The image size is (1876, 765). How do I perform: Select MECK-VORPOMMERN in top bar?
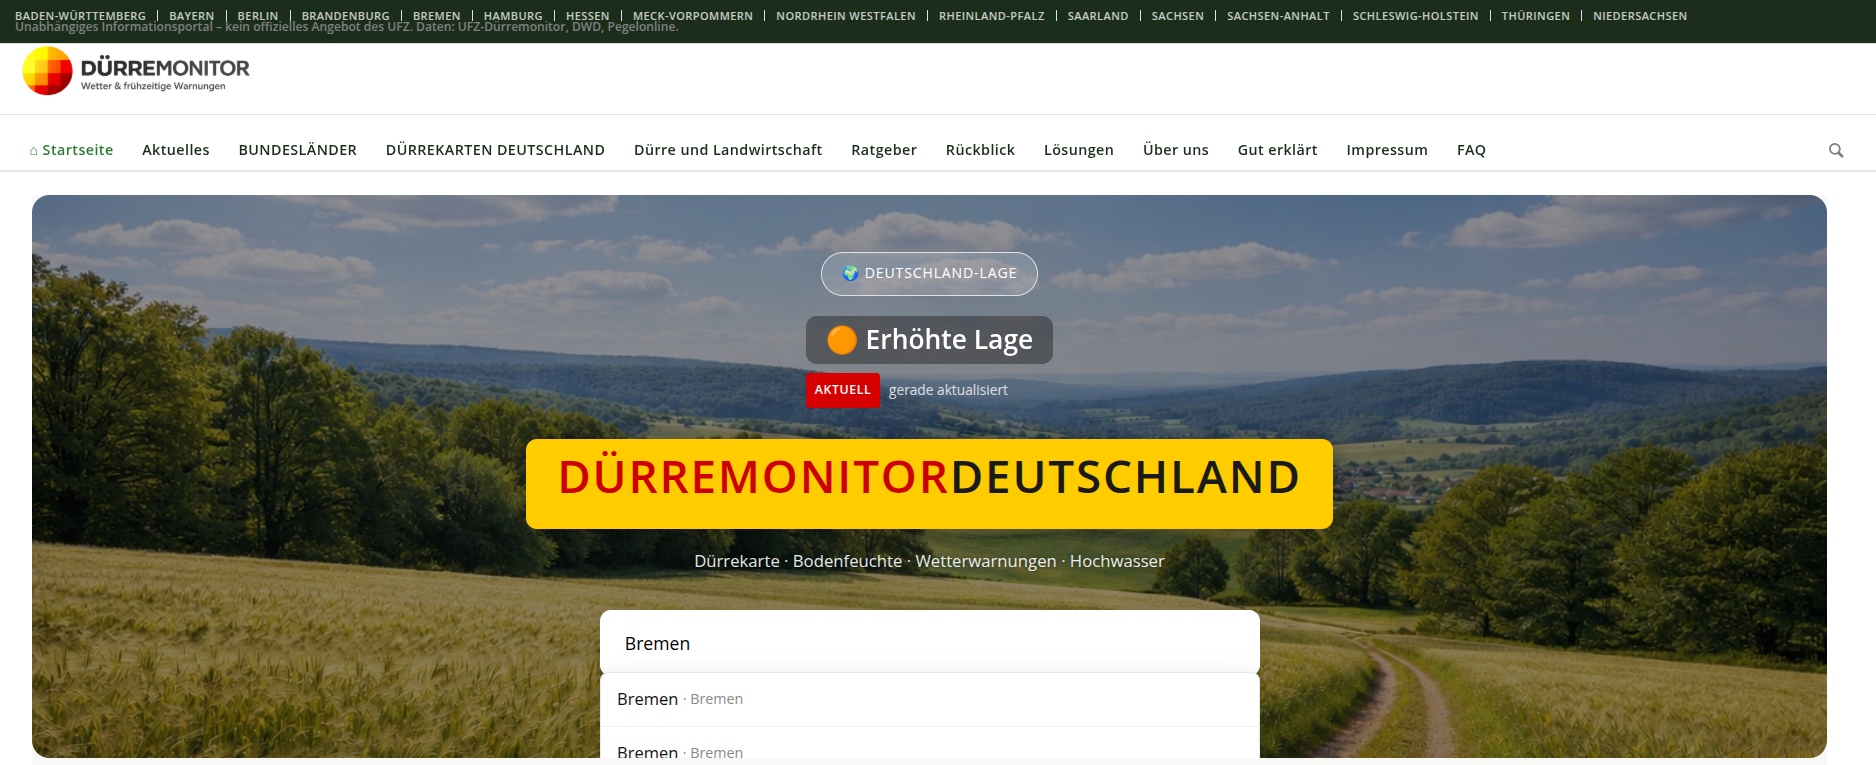coord(693,16)
